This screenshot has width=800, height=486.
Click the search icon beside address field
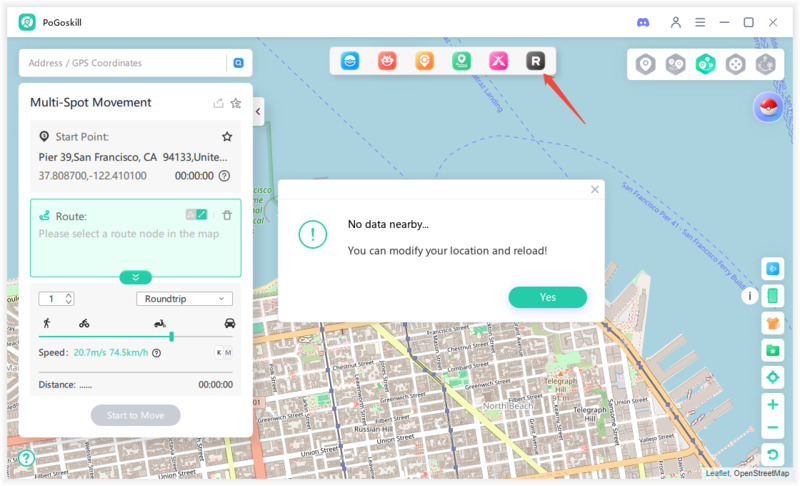pos(238,63)
